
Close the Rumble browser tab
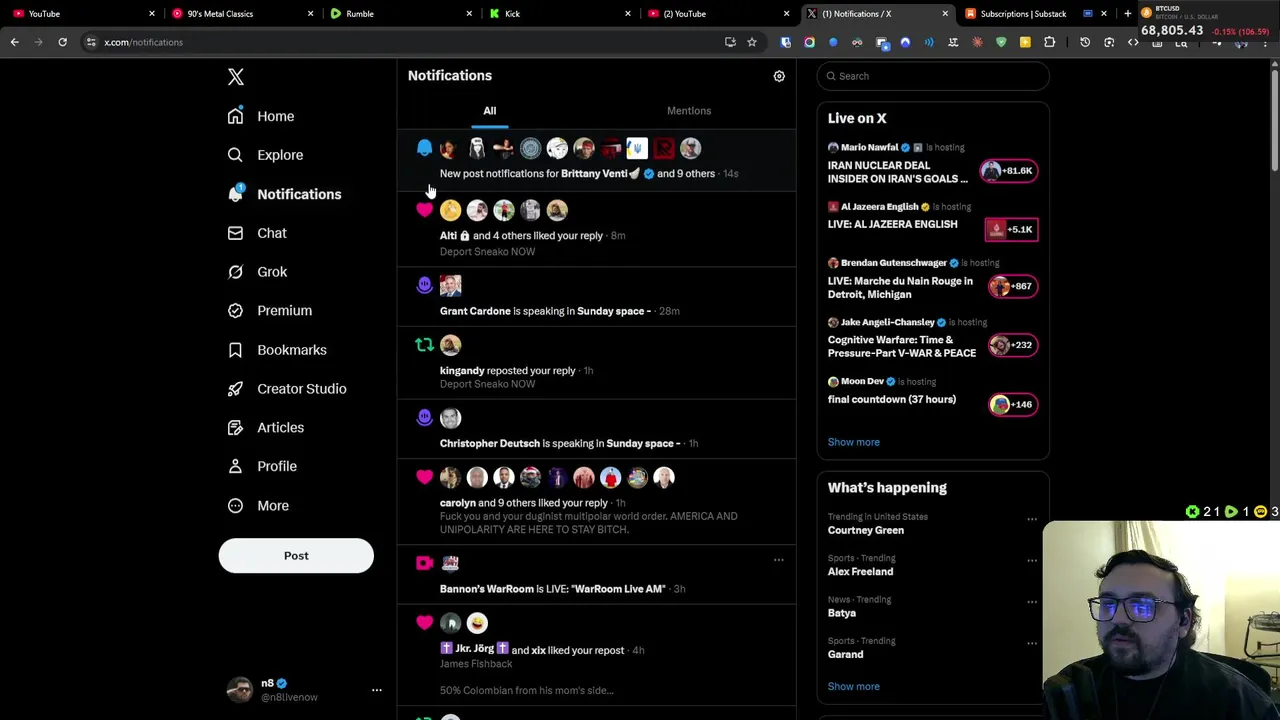pyautogui.click(x=469, y=14)
